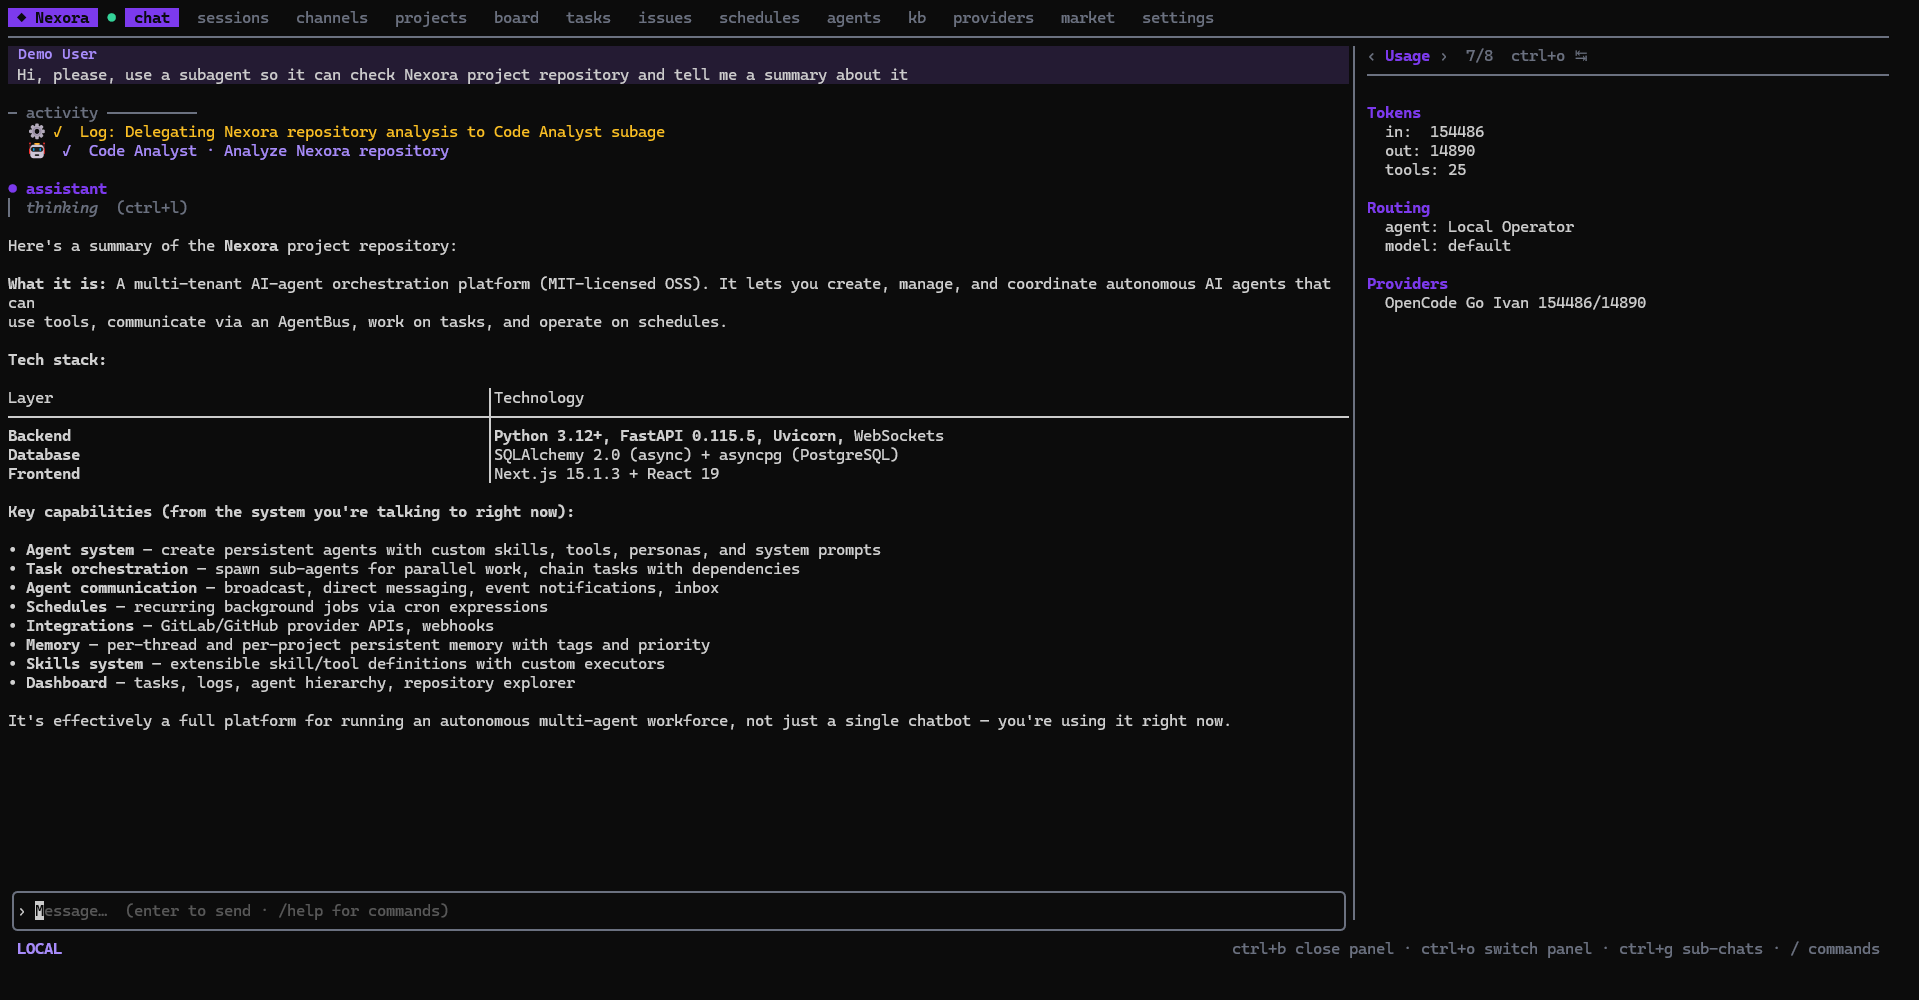This screenshot has height=1000, width=1919.
Task: Open the market tab
Action: point(1087,18)
